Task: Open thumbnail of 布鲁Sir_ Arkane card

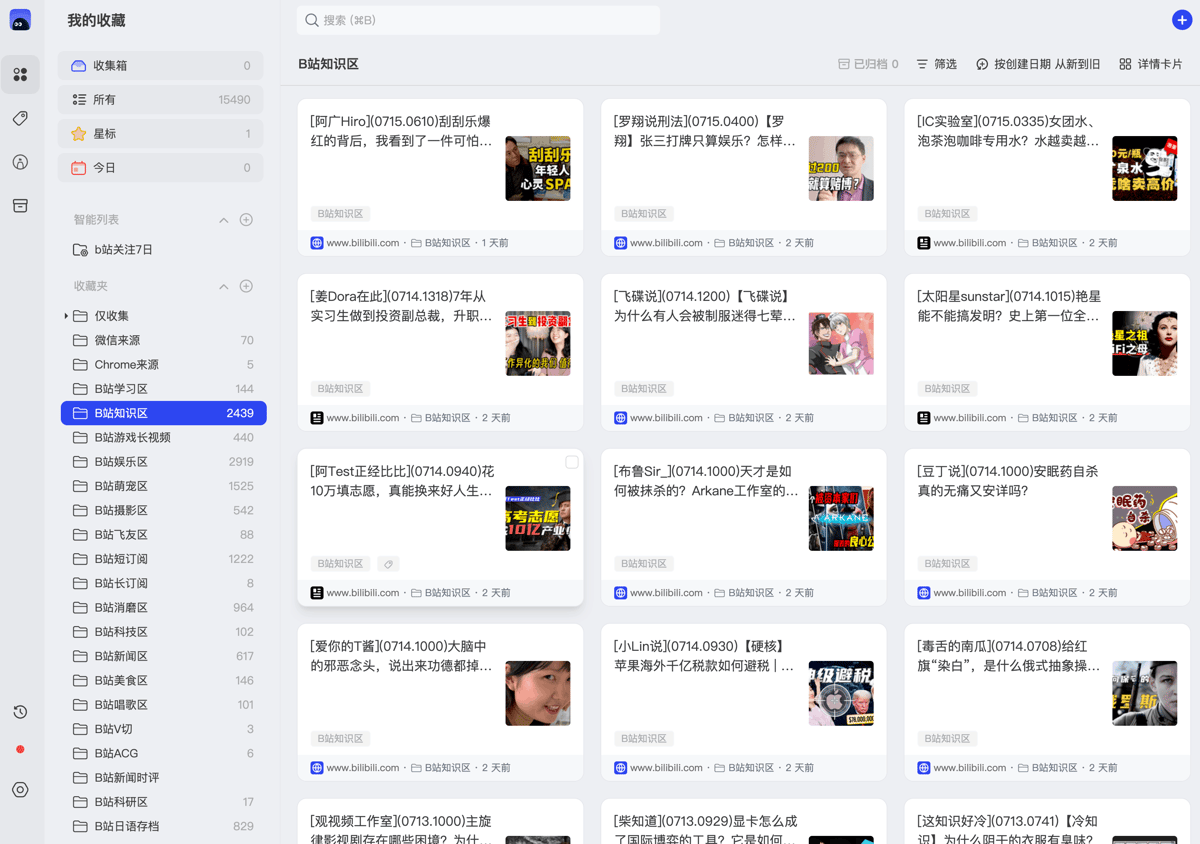Action: tap(841, 519)
